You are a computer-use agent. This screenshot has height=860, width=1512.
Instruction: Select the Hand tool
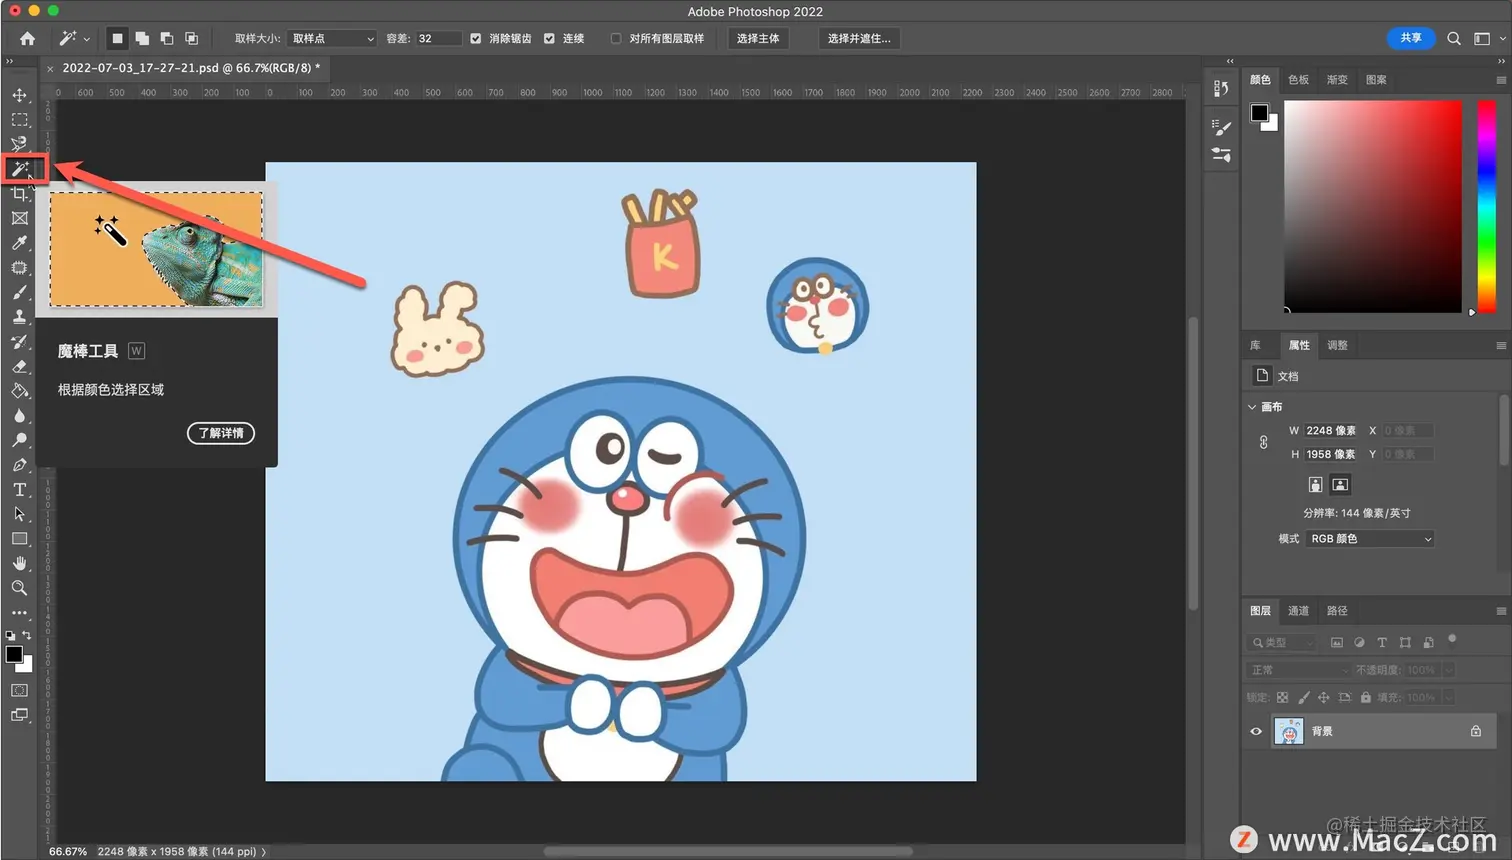19,563
